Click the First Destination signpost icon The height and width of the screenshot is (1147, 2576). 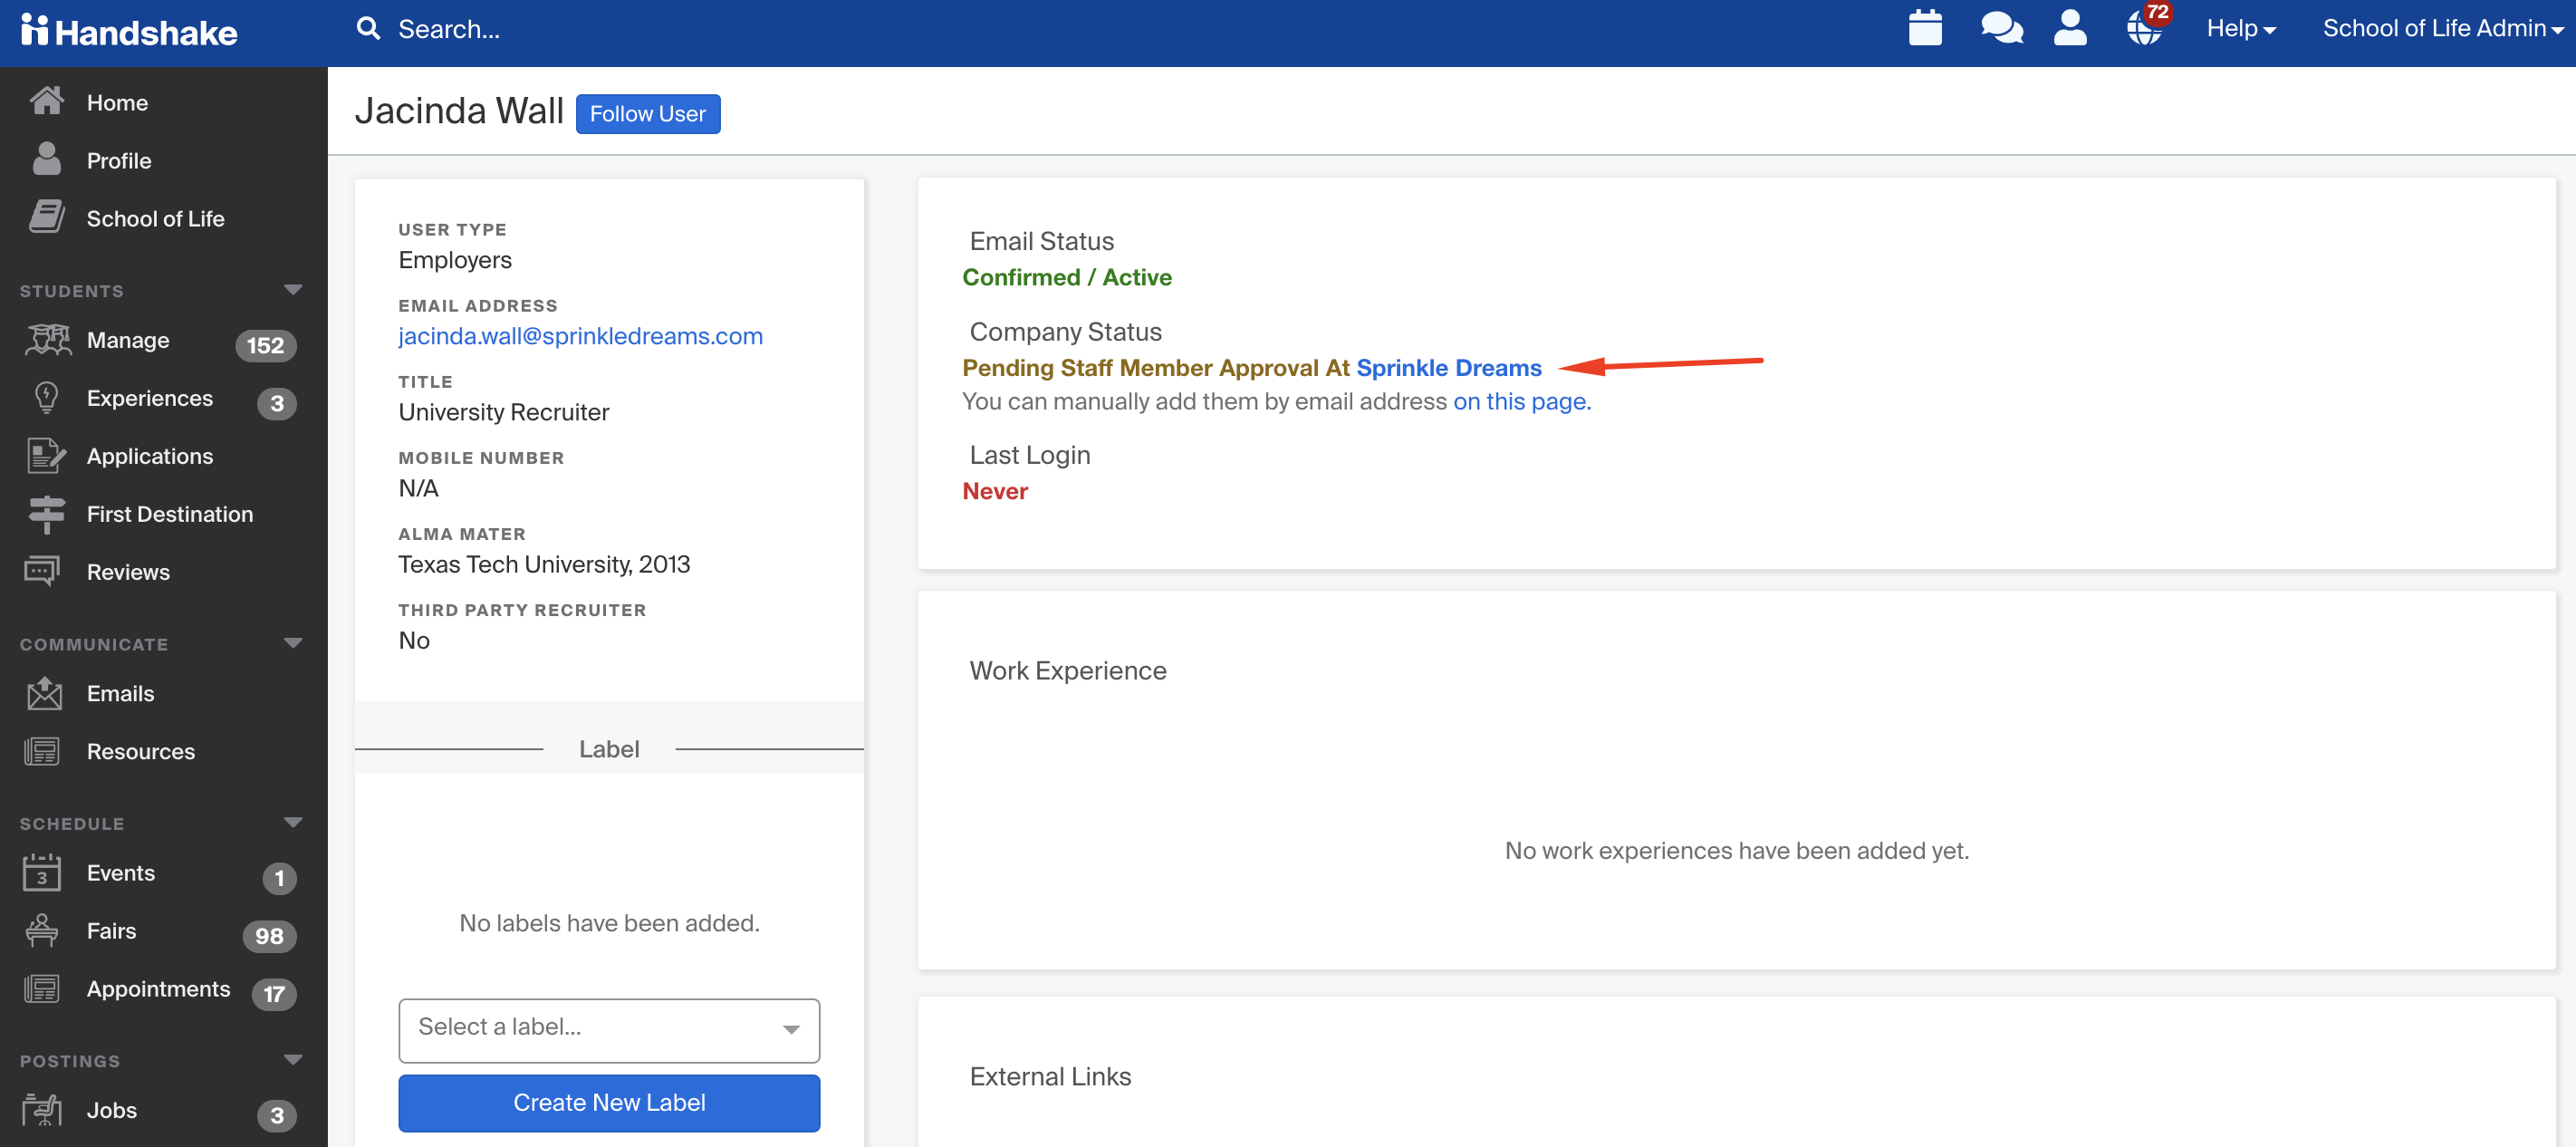pyautogui.click(x=46, y=514)
